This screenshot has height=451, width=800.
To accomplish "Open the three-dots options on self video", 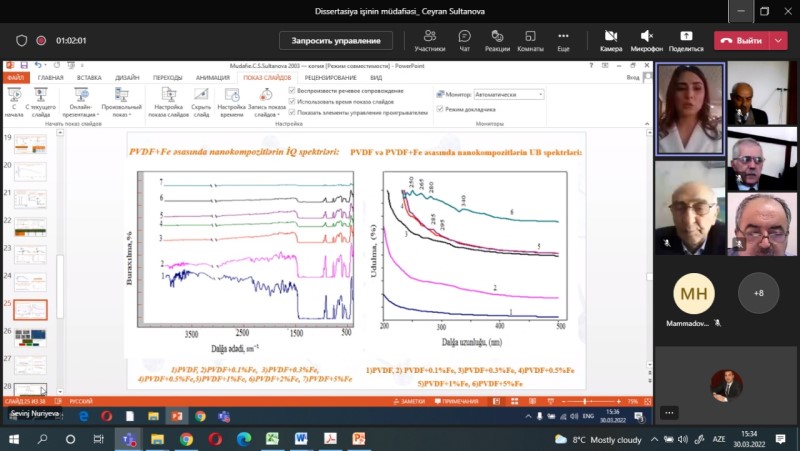I will 669,413.
